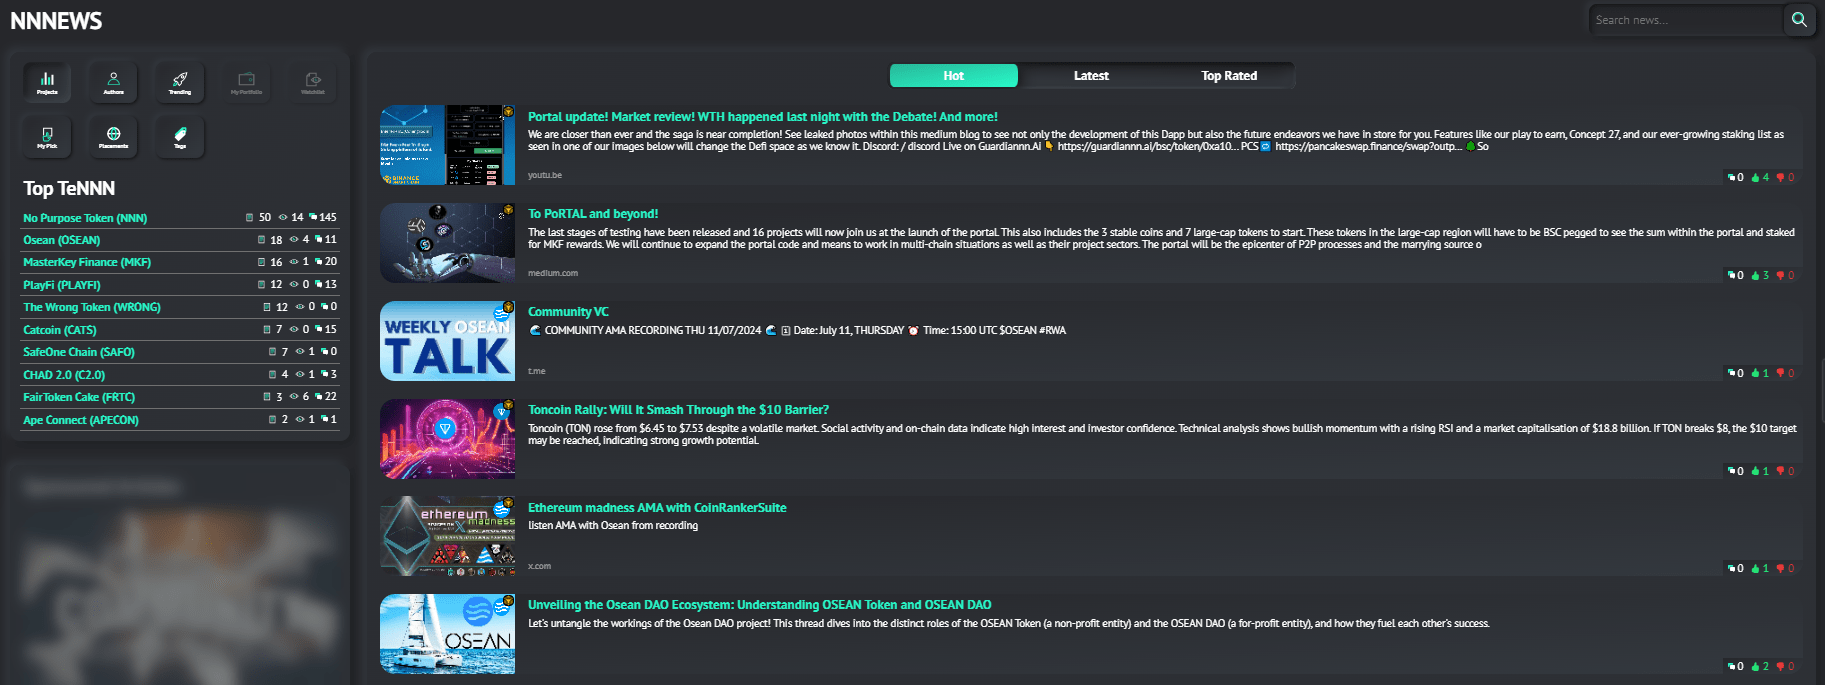Switch to the Latest tab
The width and height of the screenshot is (1825, 685).
[1091, 76]
